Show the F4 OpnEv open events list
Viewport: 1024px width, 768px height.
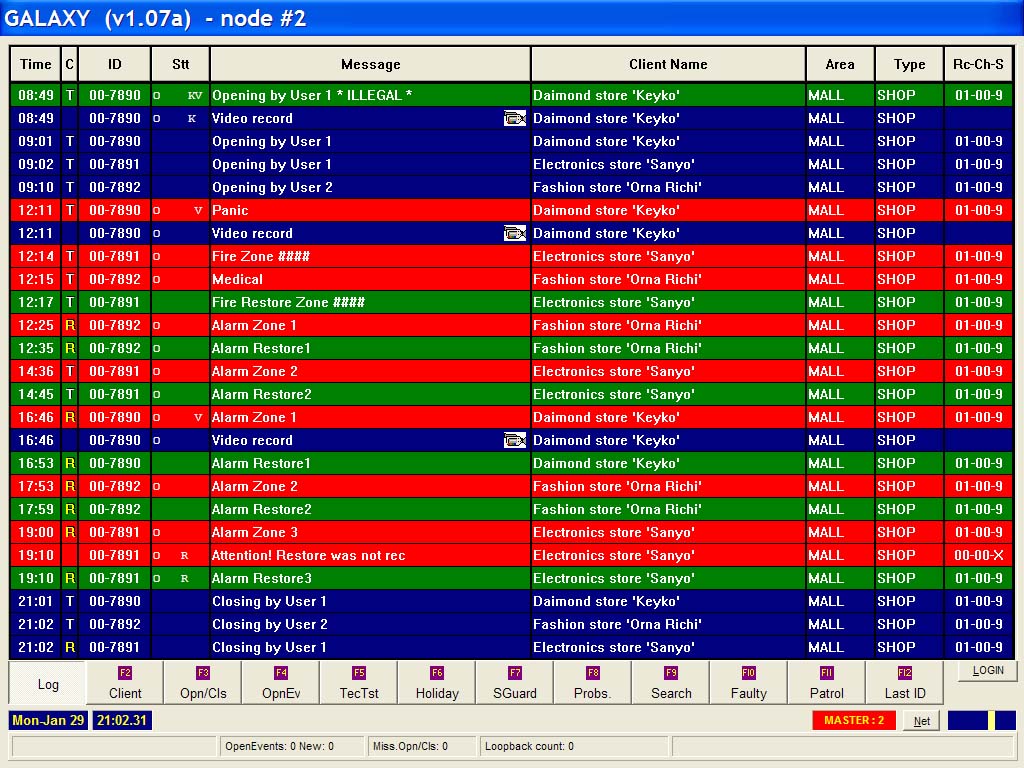[281, 683]
